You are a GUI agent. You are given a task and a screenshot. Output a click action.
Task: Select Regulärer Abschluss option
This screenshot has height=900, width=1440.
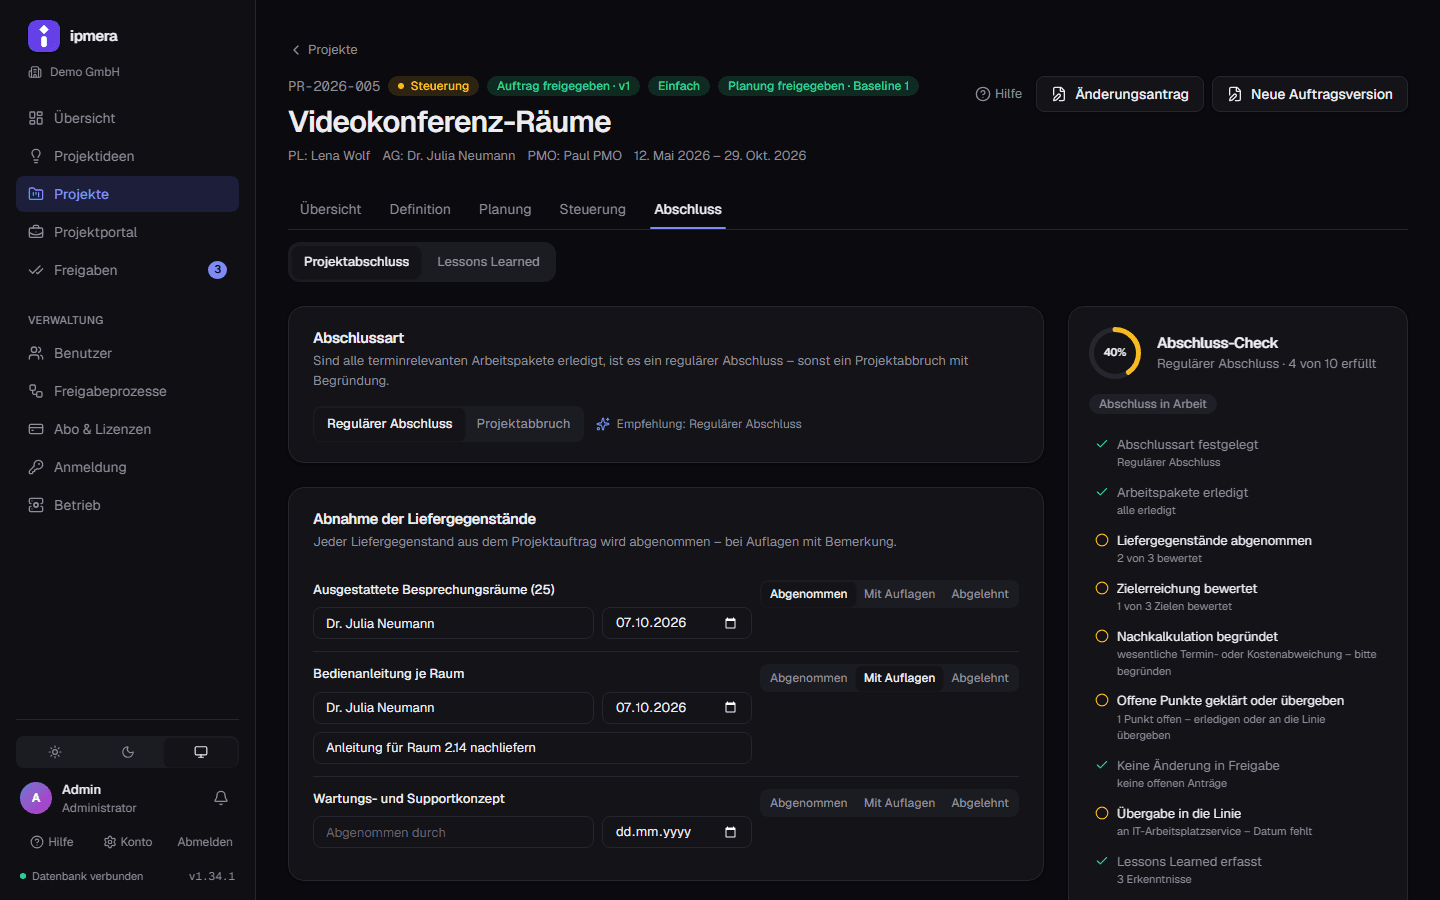[390, 424]
